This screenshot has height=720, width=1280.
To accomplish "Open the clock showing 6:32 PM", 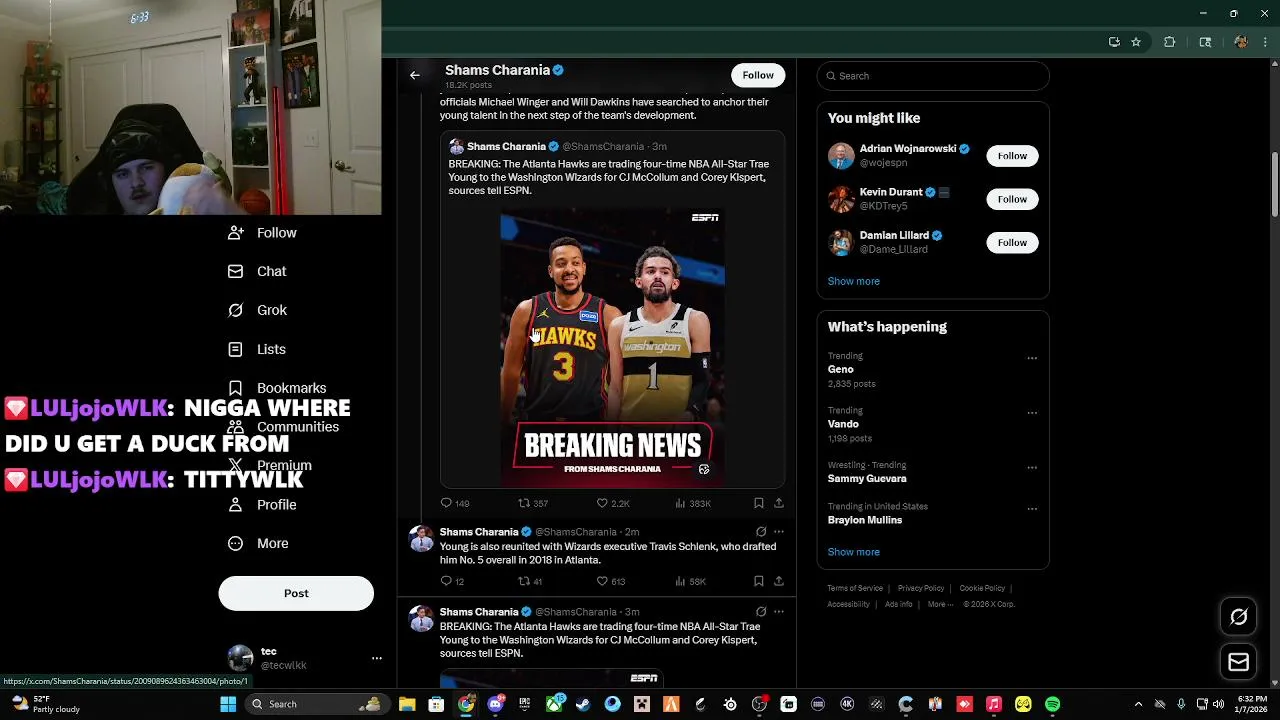I will (x=1251, y=704).
